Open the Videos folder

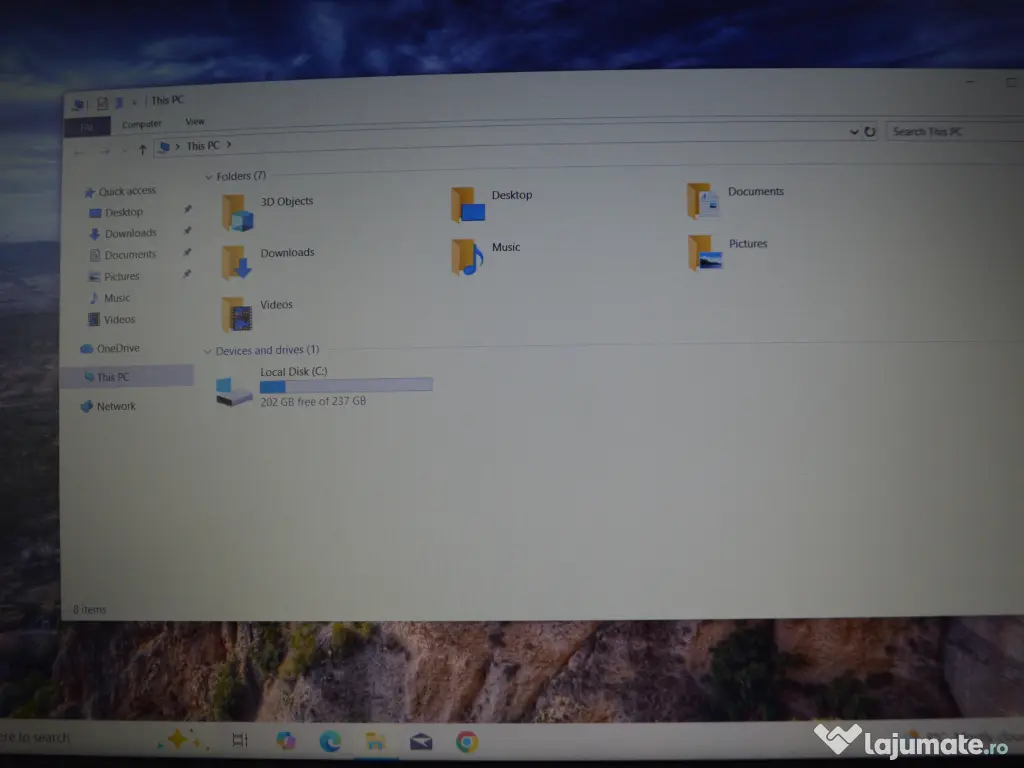[237, 314]
